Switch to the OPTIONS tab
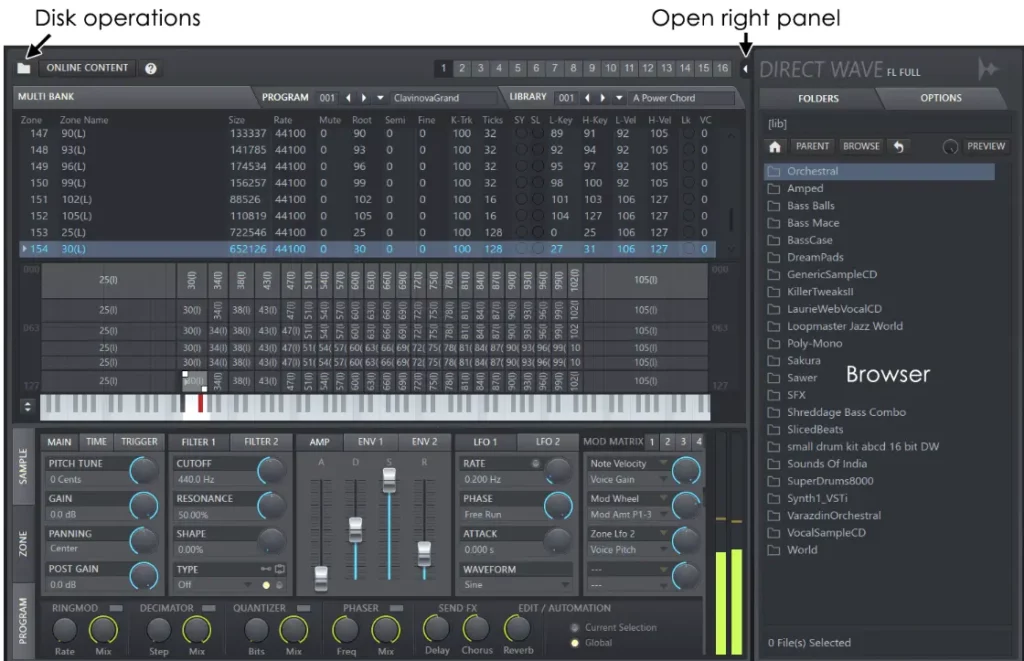The height and width of the screenshot is (661, 1024). point(944,99)
